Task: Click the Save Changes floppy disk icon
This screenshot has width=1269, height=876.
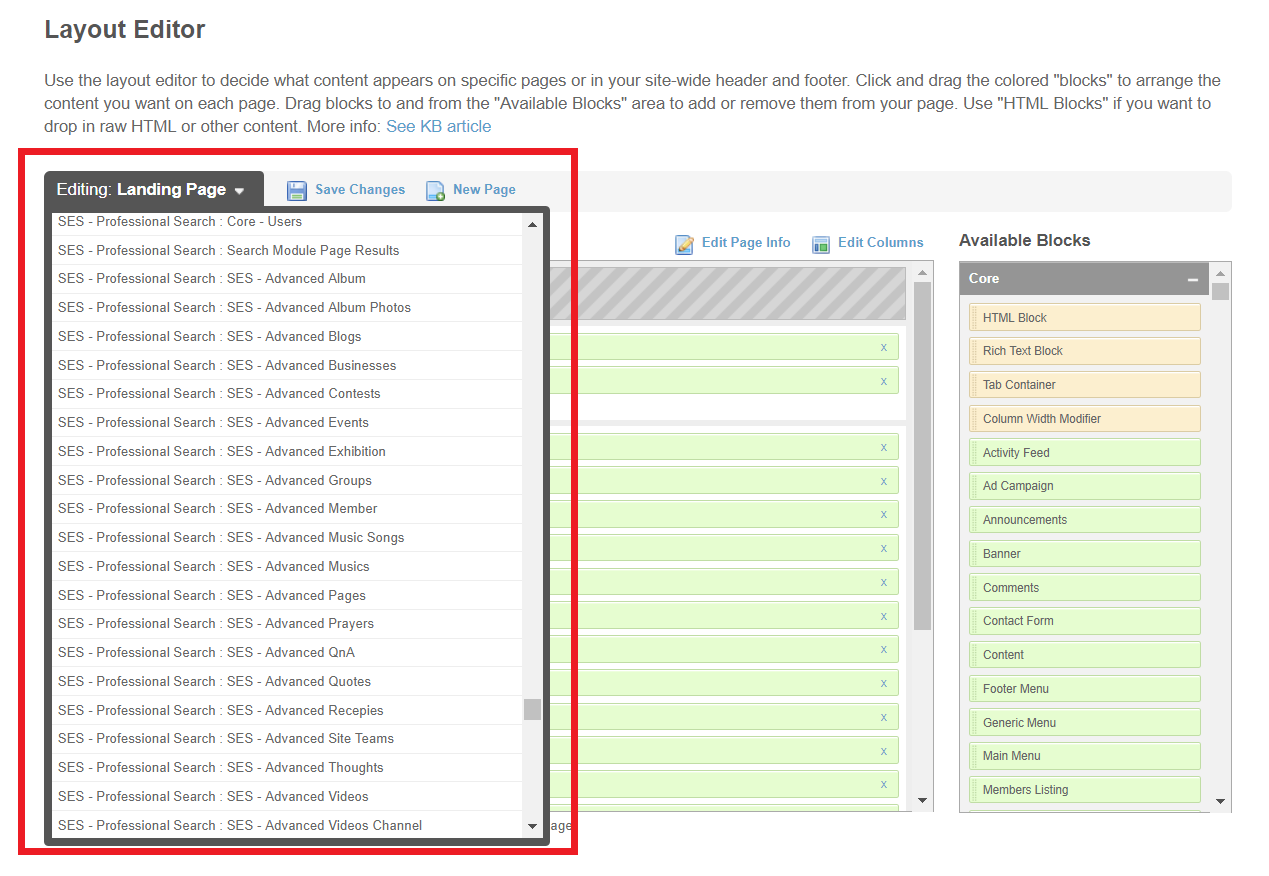Action: click(297, 191)
